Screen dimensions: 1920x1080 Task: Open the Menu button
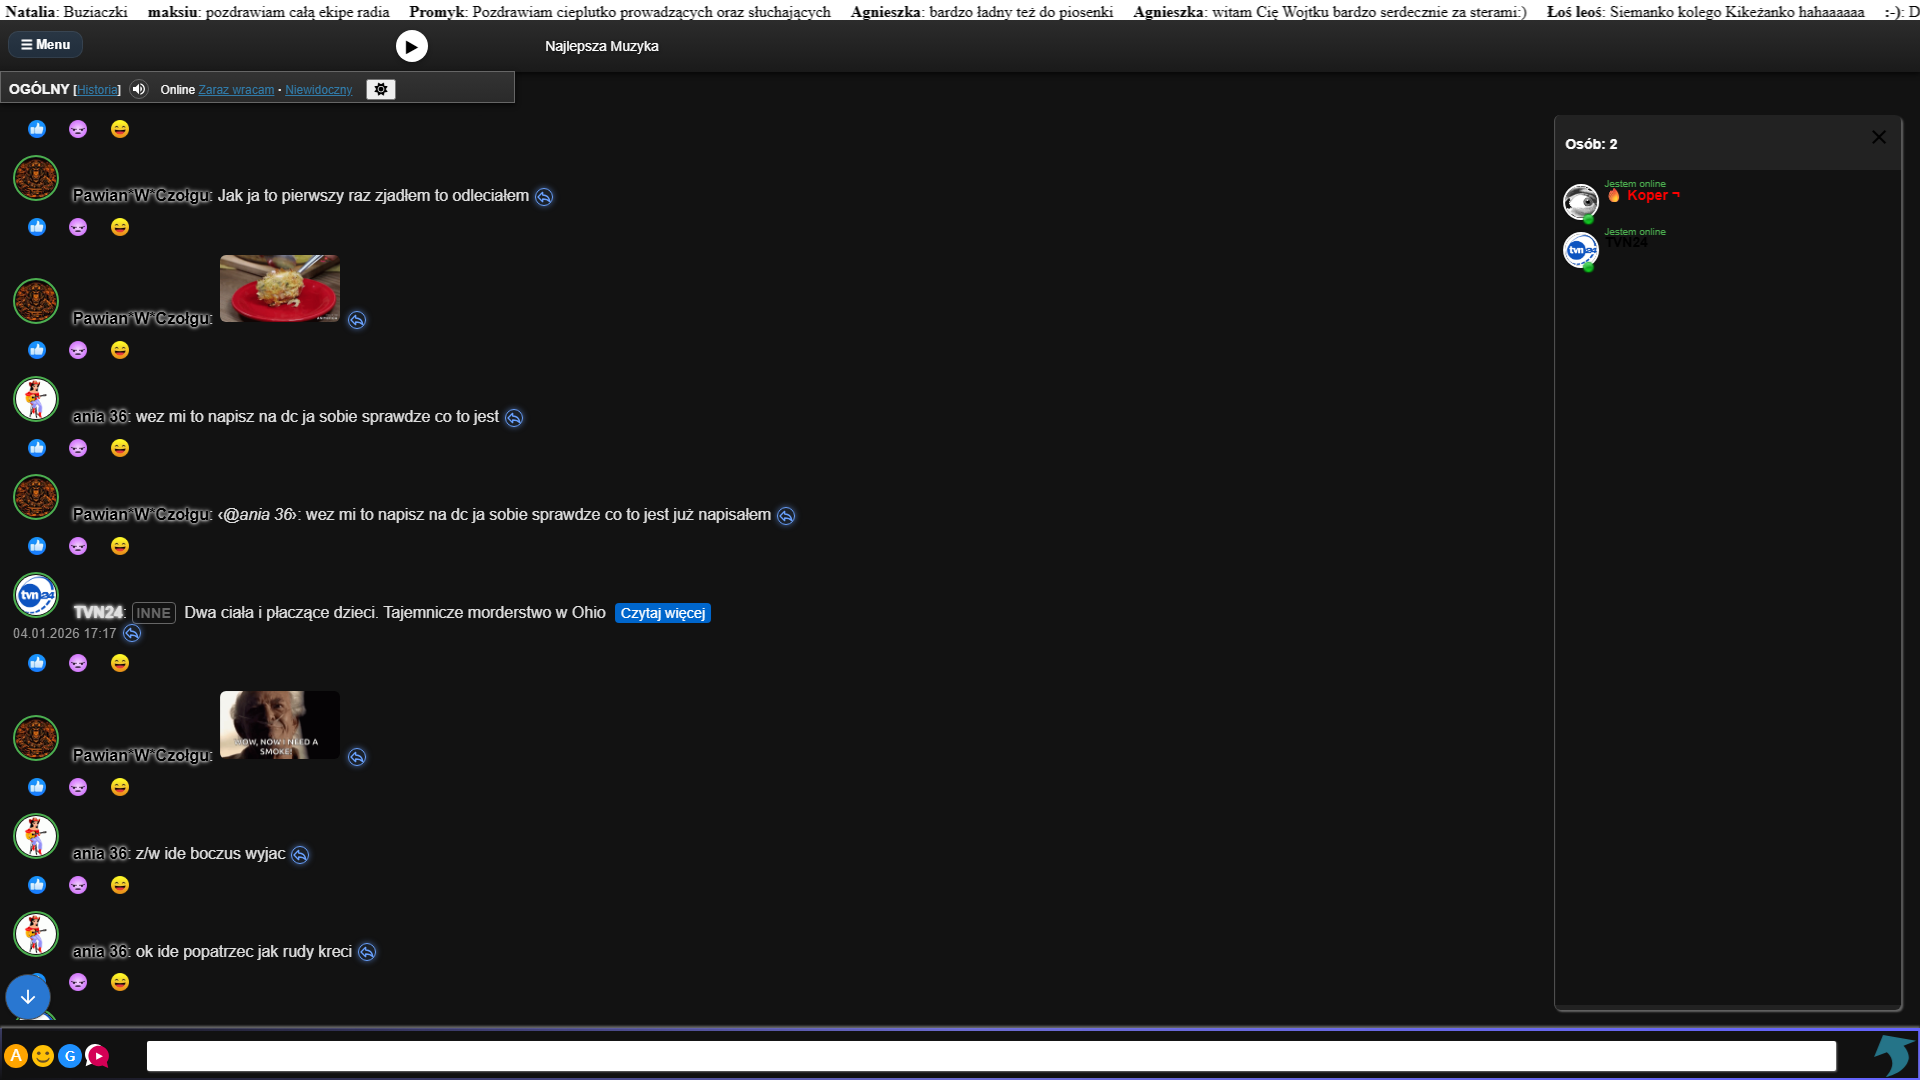point(46,45)
